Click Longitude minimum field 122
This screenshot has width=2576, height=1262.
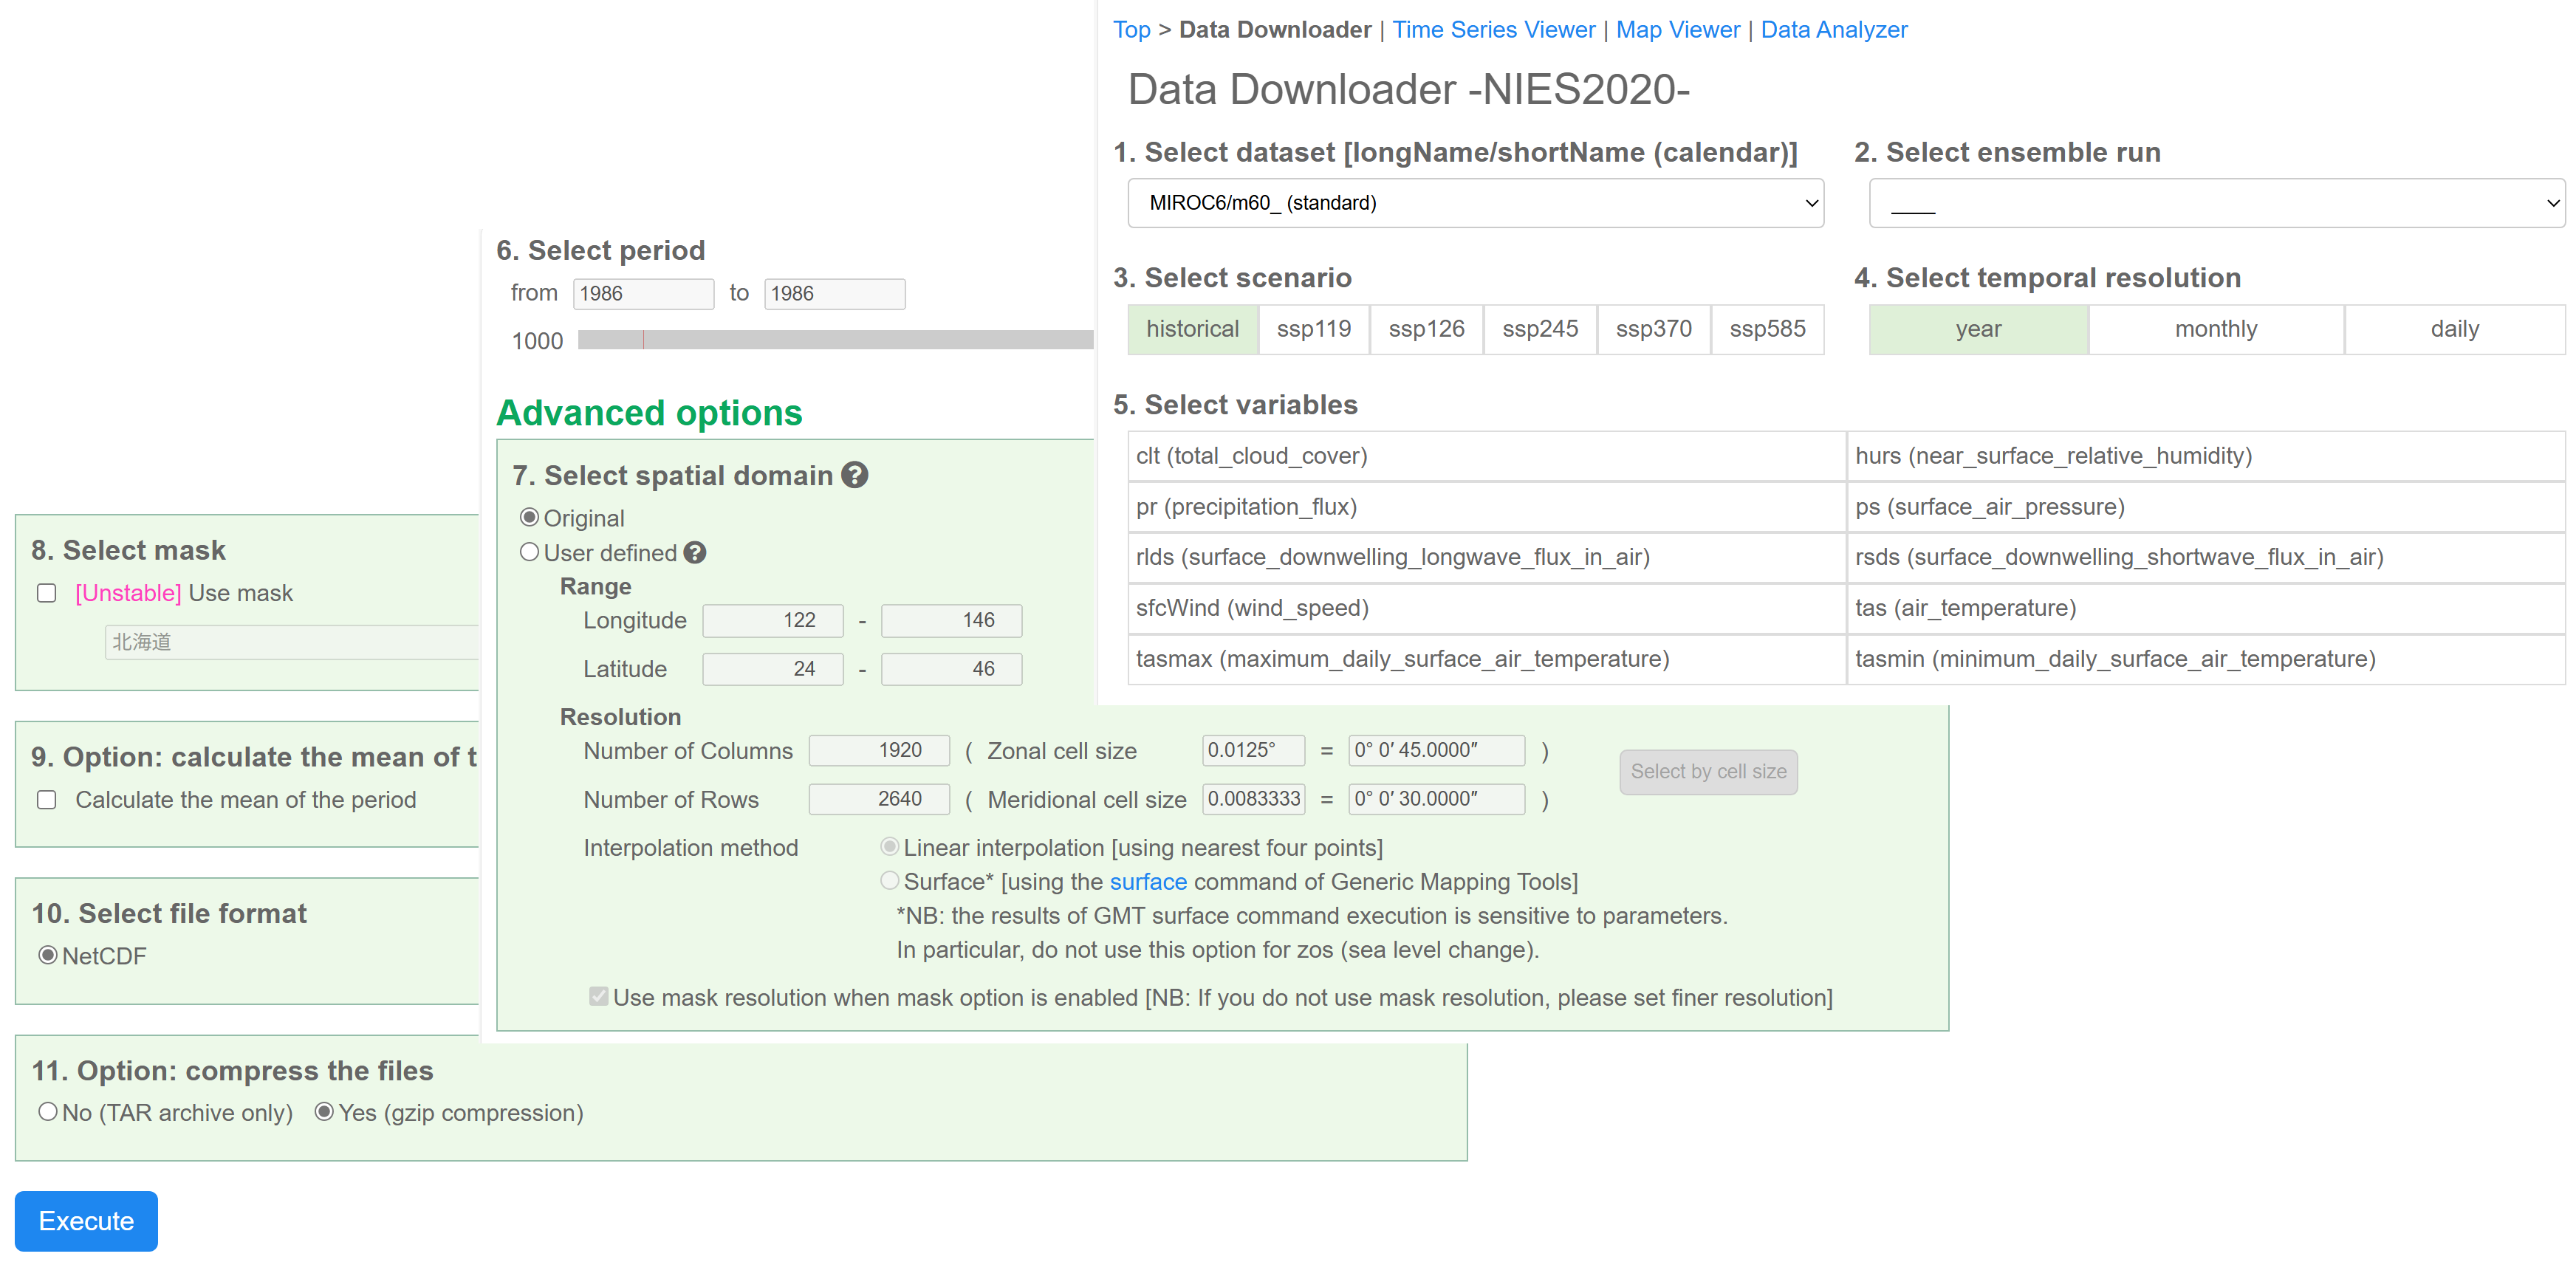point(772,621)
